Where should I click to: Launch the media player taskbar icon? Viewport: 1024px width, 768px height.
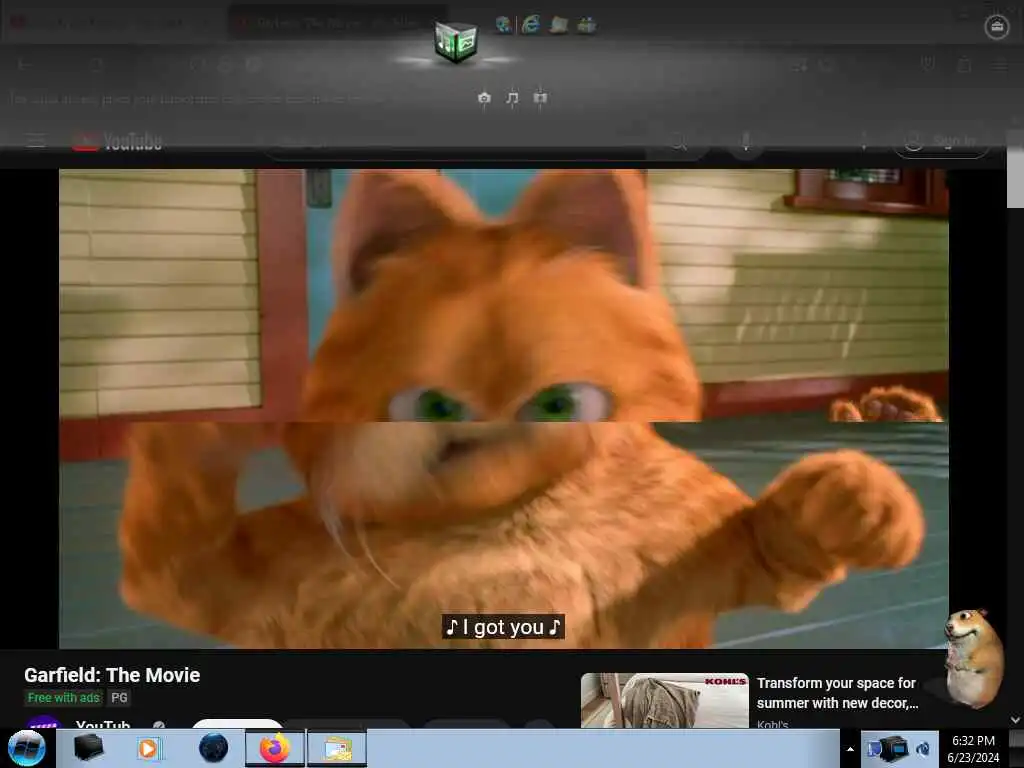[148, 748]
